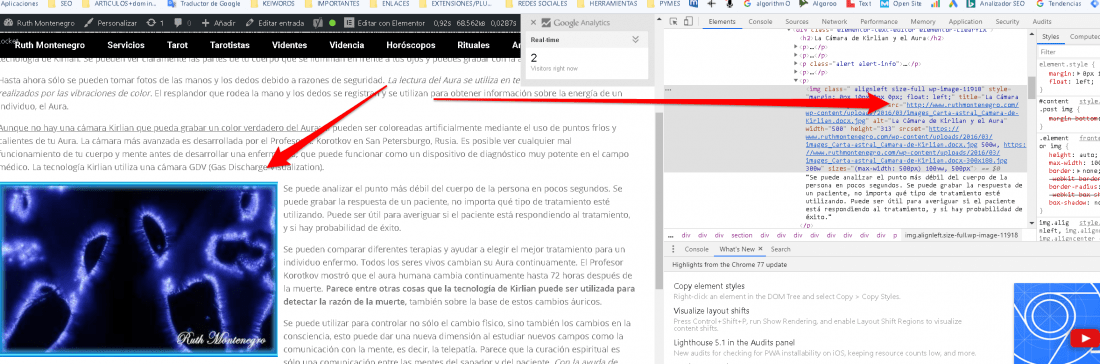Click the Elements panel vertical scrollbar
The width and height of the screenshot is (1100, 364).
pyautogui.click(x=1032, y=88)
